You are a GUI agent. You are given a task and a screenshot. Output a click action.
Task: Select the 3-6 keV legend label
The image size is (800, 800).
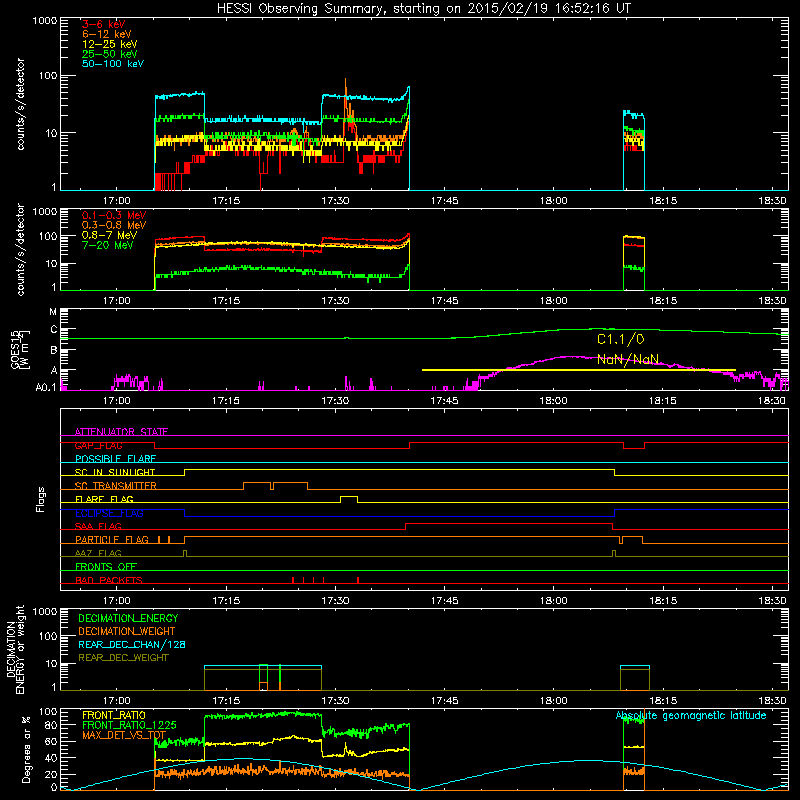(103, 24)
